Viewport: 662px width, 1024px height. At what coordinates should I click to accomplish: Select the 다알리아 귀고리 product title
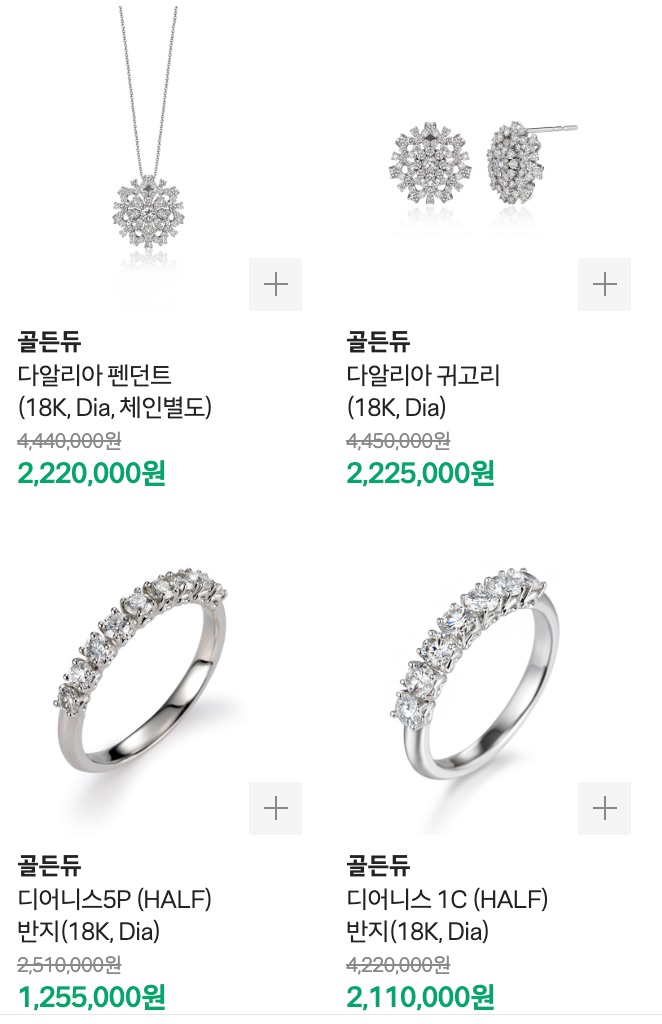(423, 391)
